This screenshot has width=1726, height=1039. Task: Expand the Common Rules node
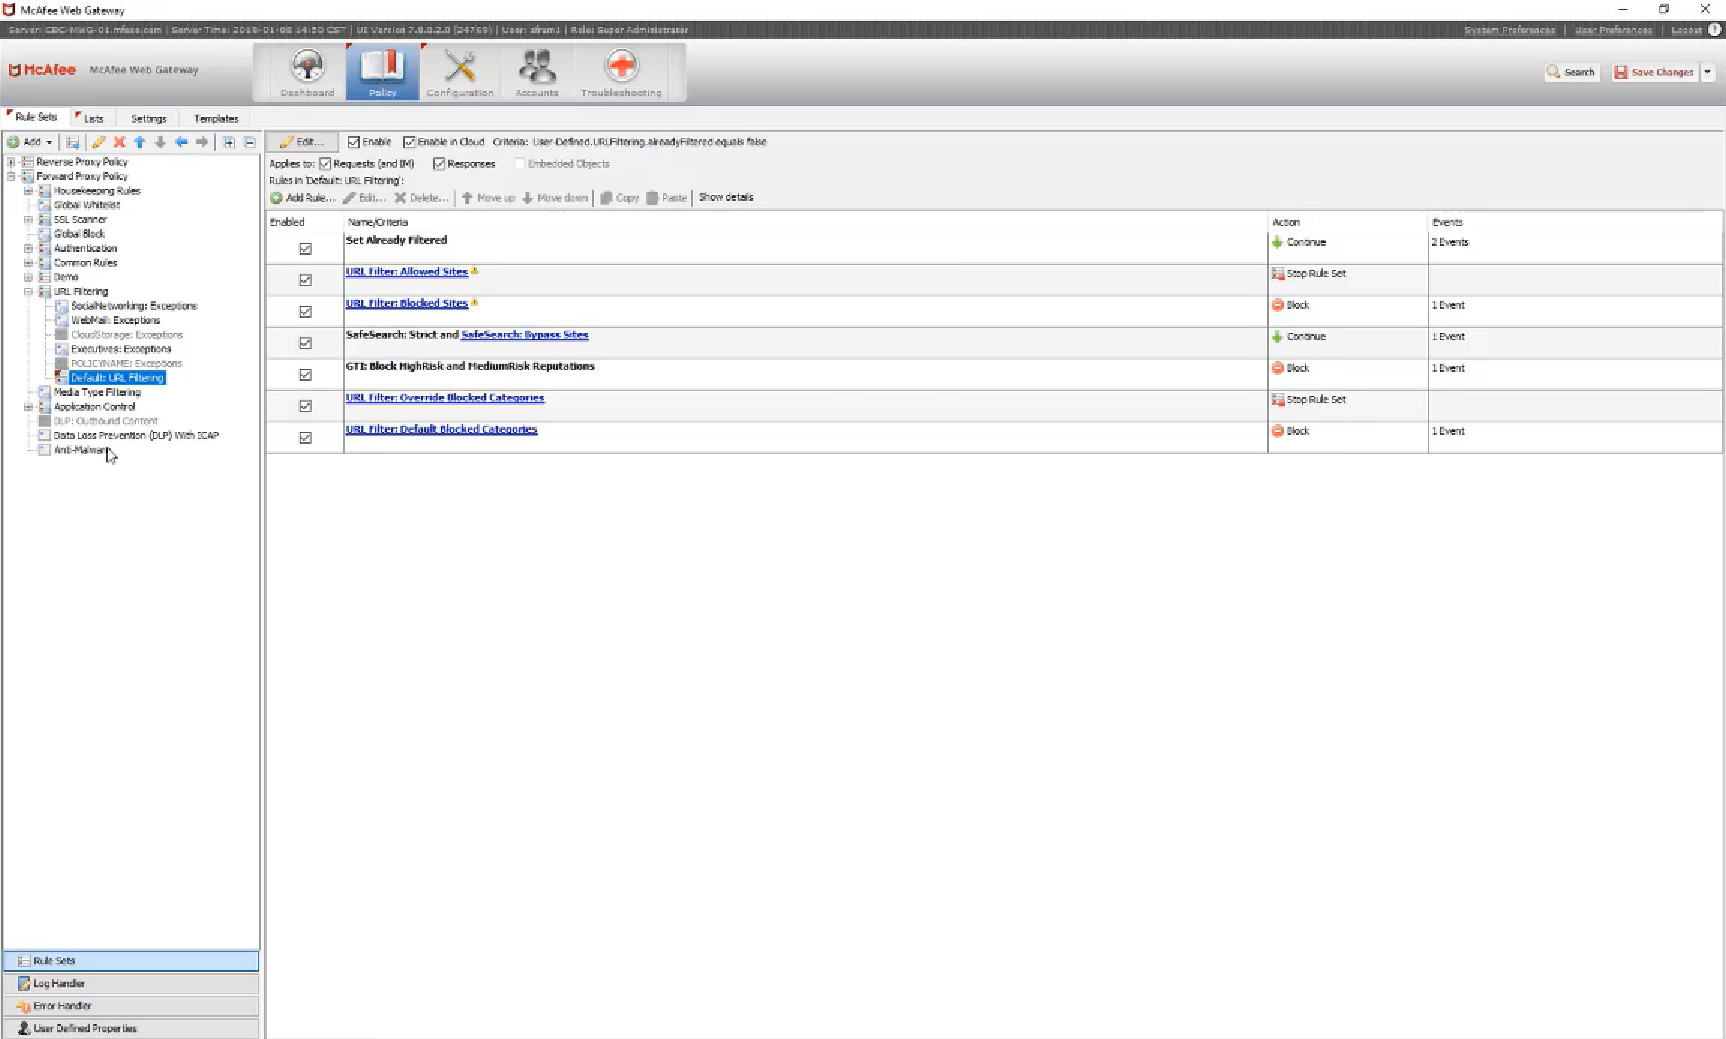coord(28,263)
